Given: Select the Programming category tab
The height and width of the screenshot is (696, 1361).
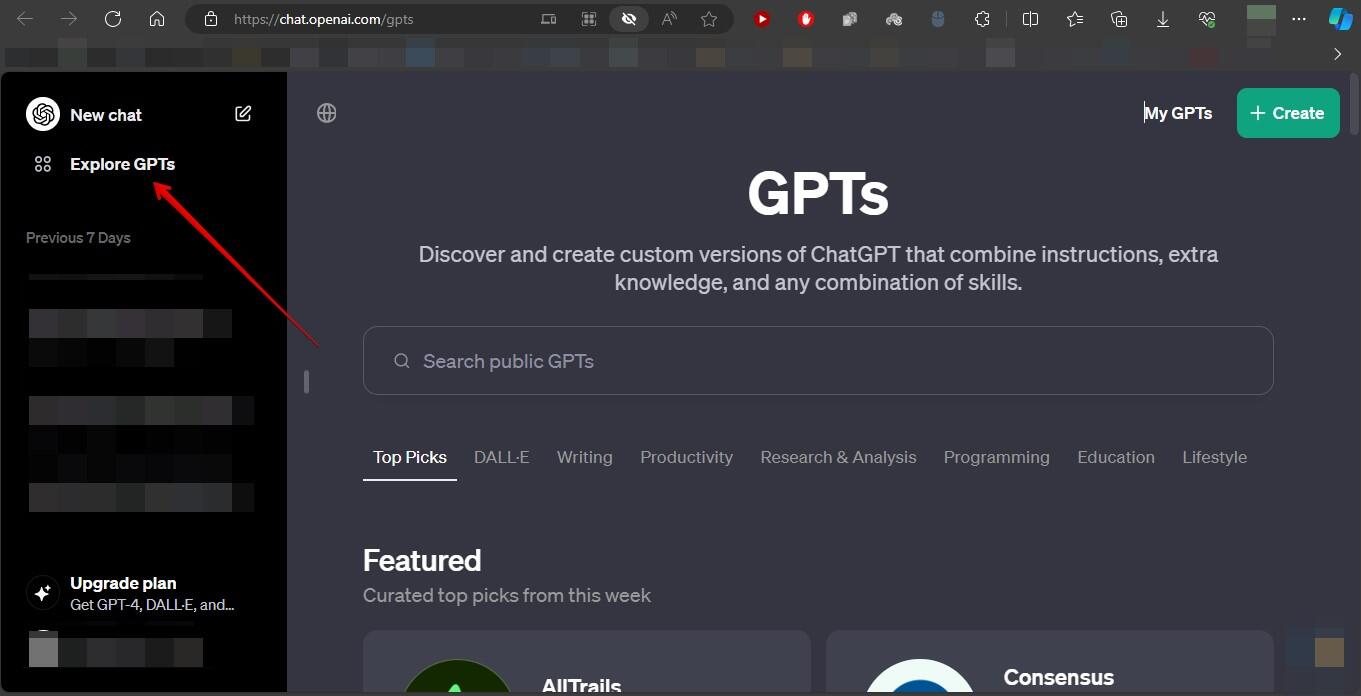Looking at the screenshot, I should pyautogui.click(x=996, y=457).
